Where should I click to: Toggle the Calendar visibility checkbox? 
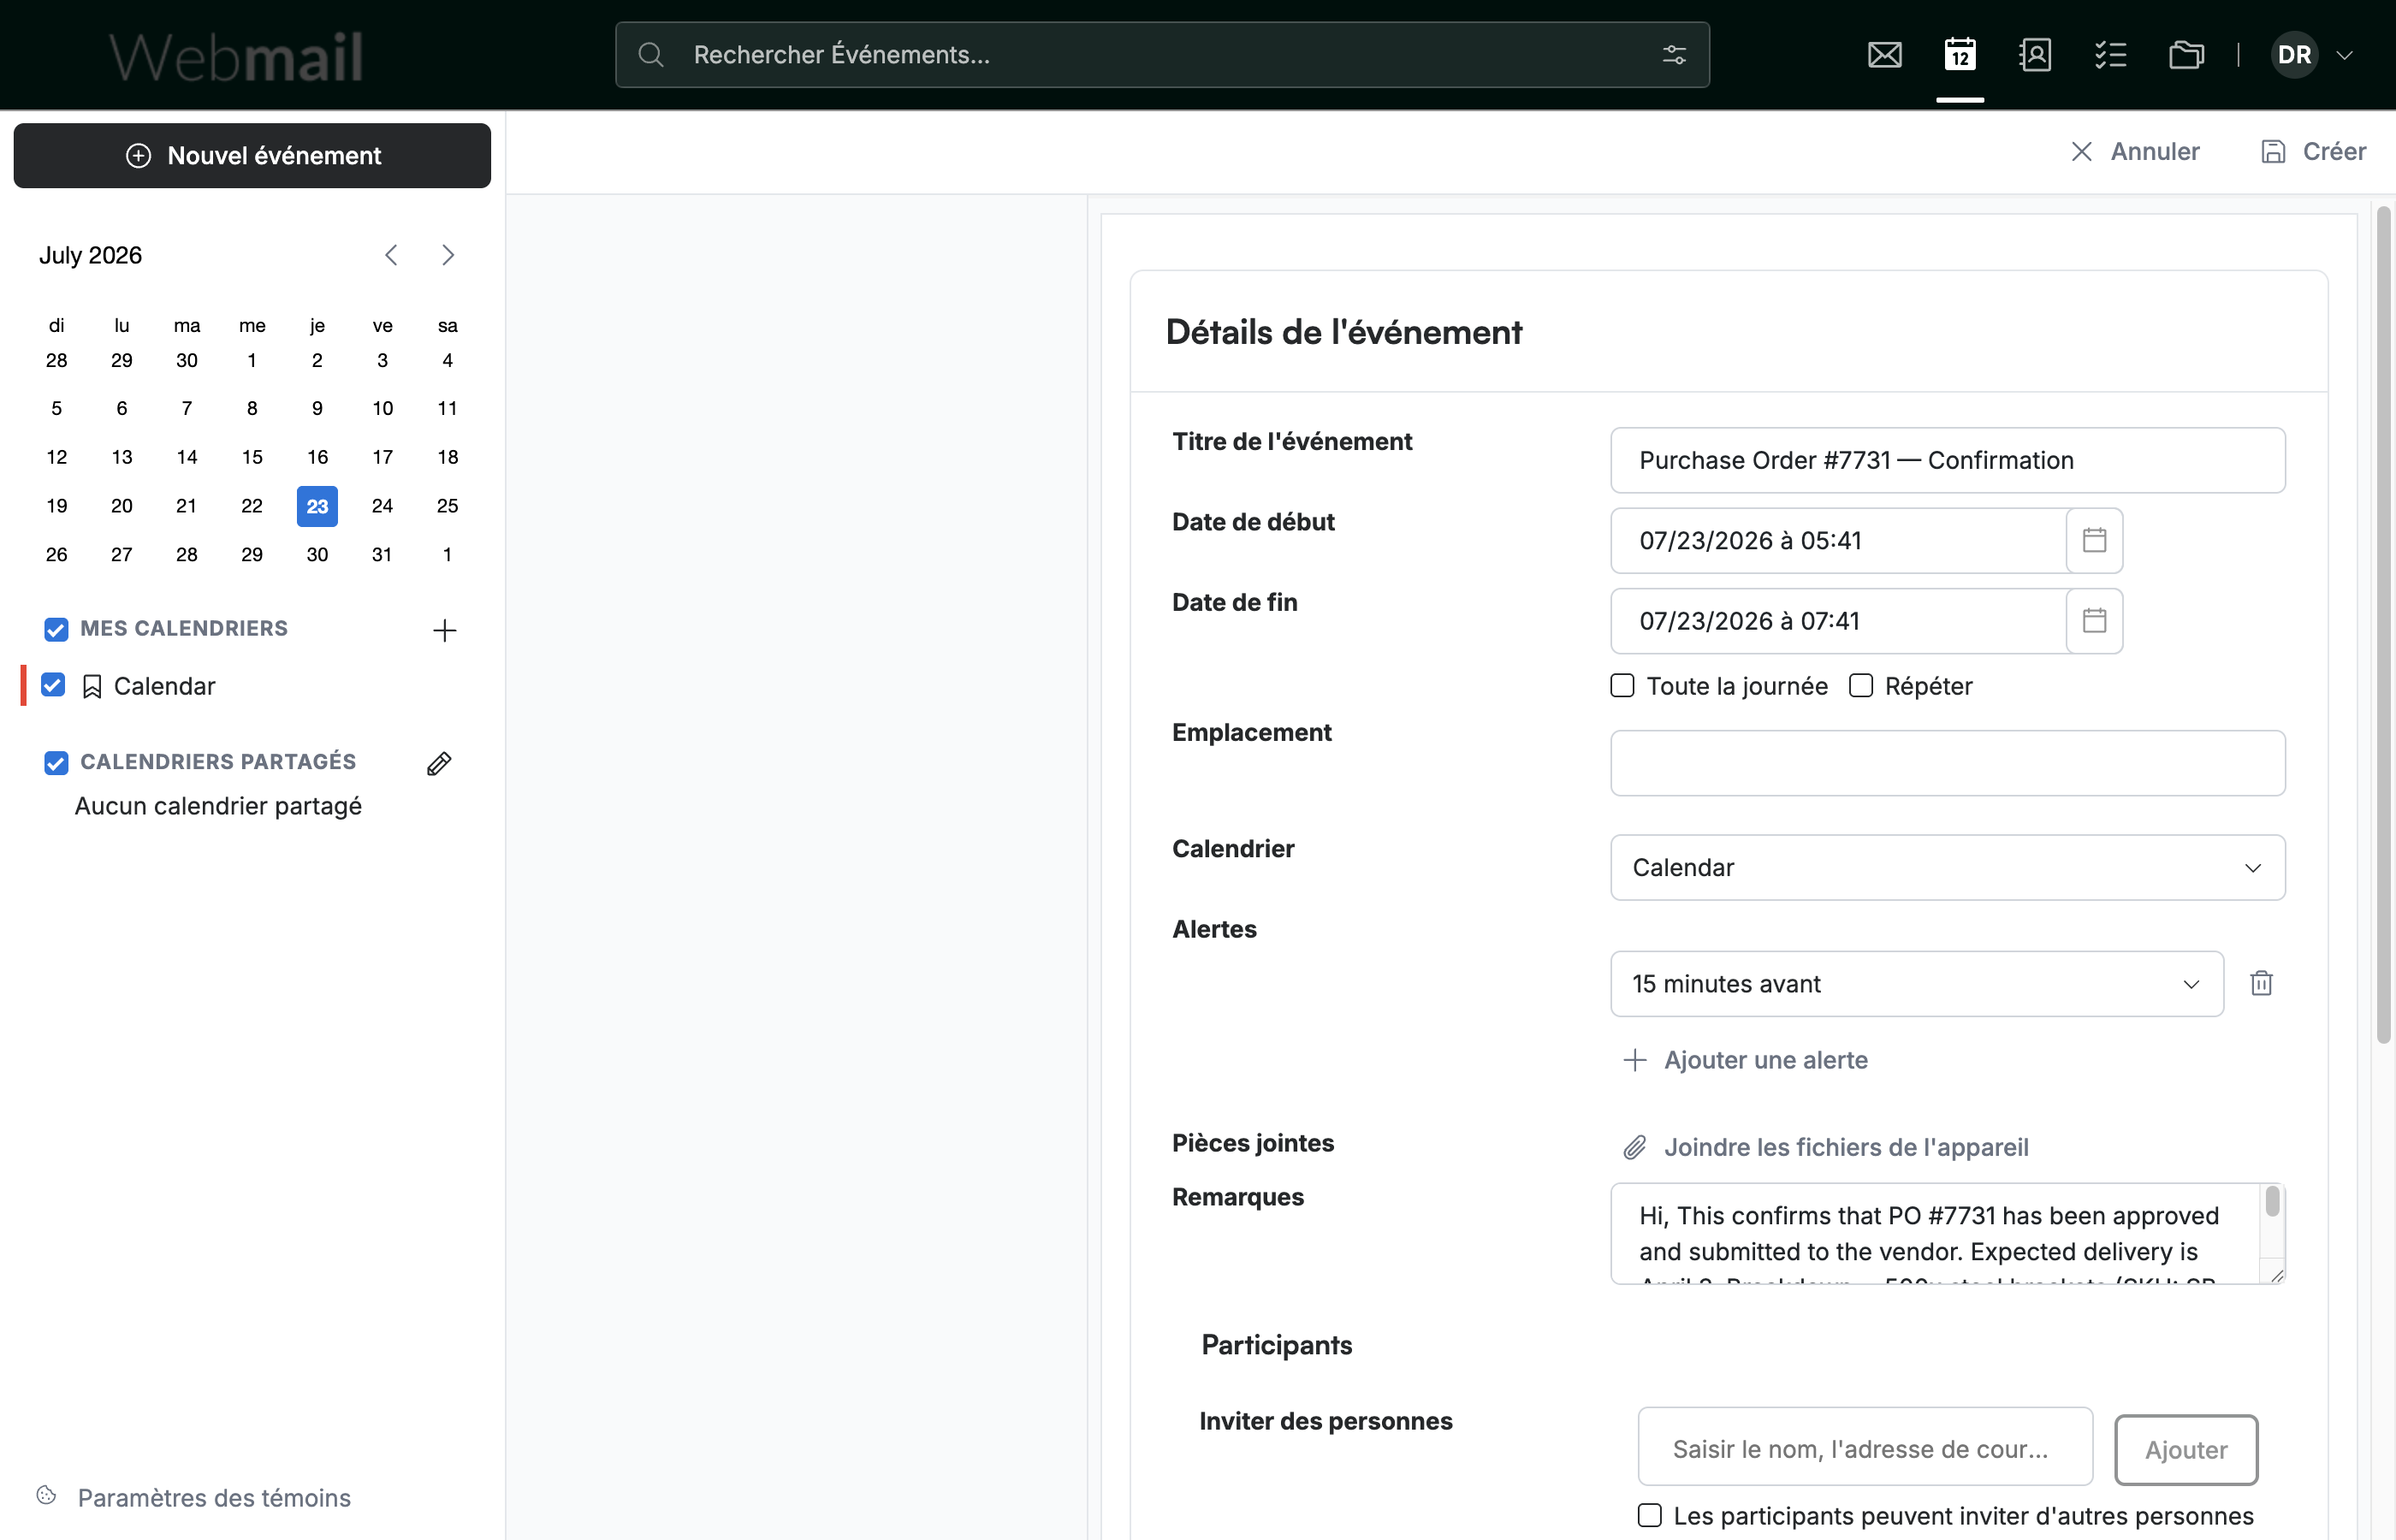53,685
